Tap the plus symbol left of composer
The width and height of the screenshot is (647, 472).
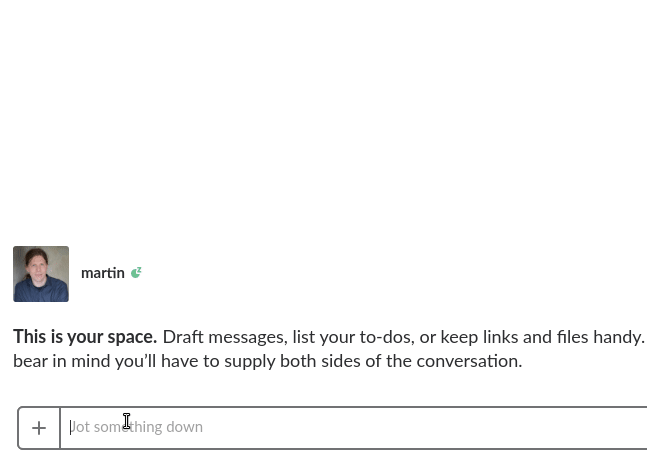point(39,428)
